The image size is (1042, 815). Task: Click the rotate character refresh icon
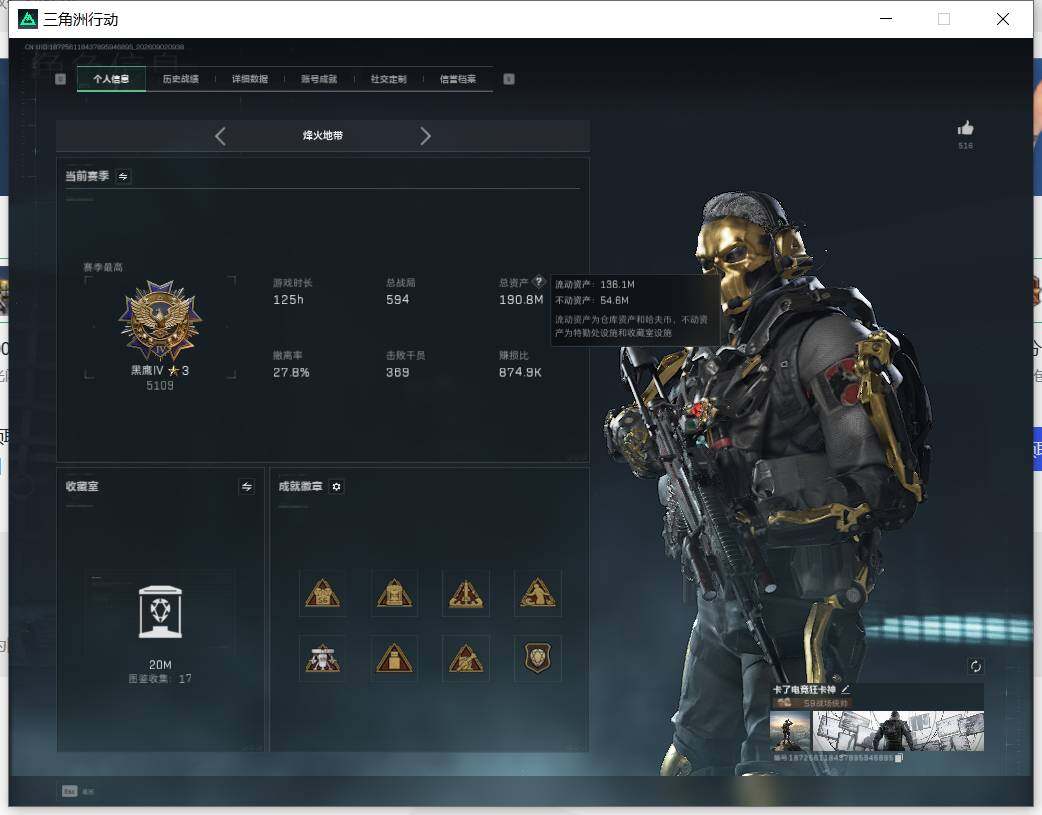976,666
